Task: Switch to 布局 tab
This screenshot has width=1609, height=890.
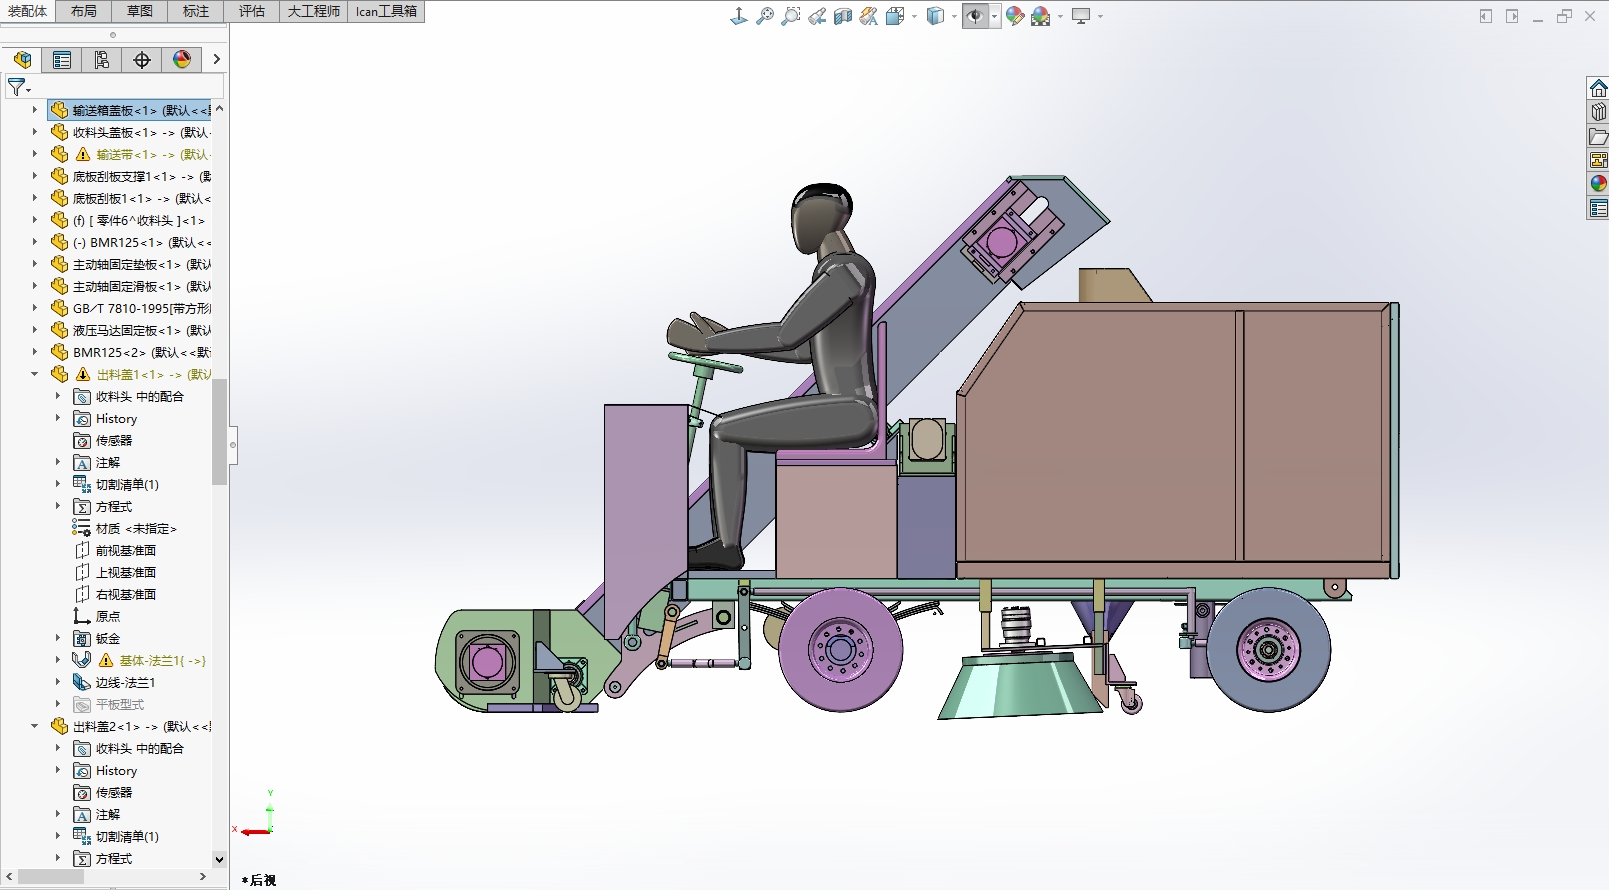Action: coord(84,11)
